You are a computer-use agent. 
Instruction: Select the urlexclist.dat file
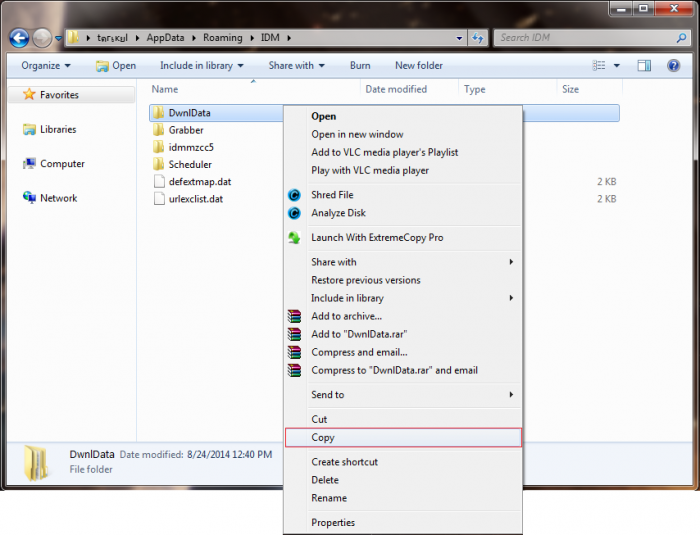coord(196,199)
